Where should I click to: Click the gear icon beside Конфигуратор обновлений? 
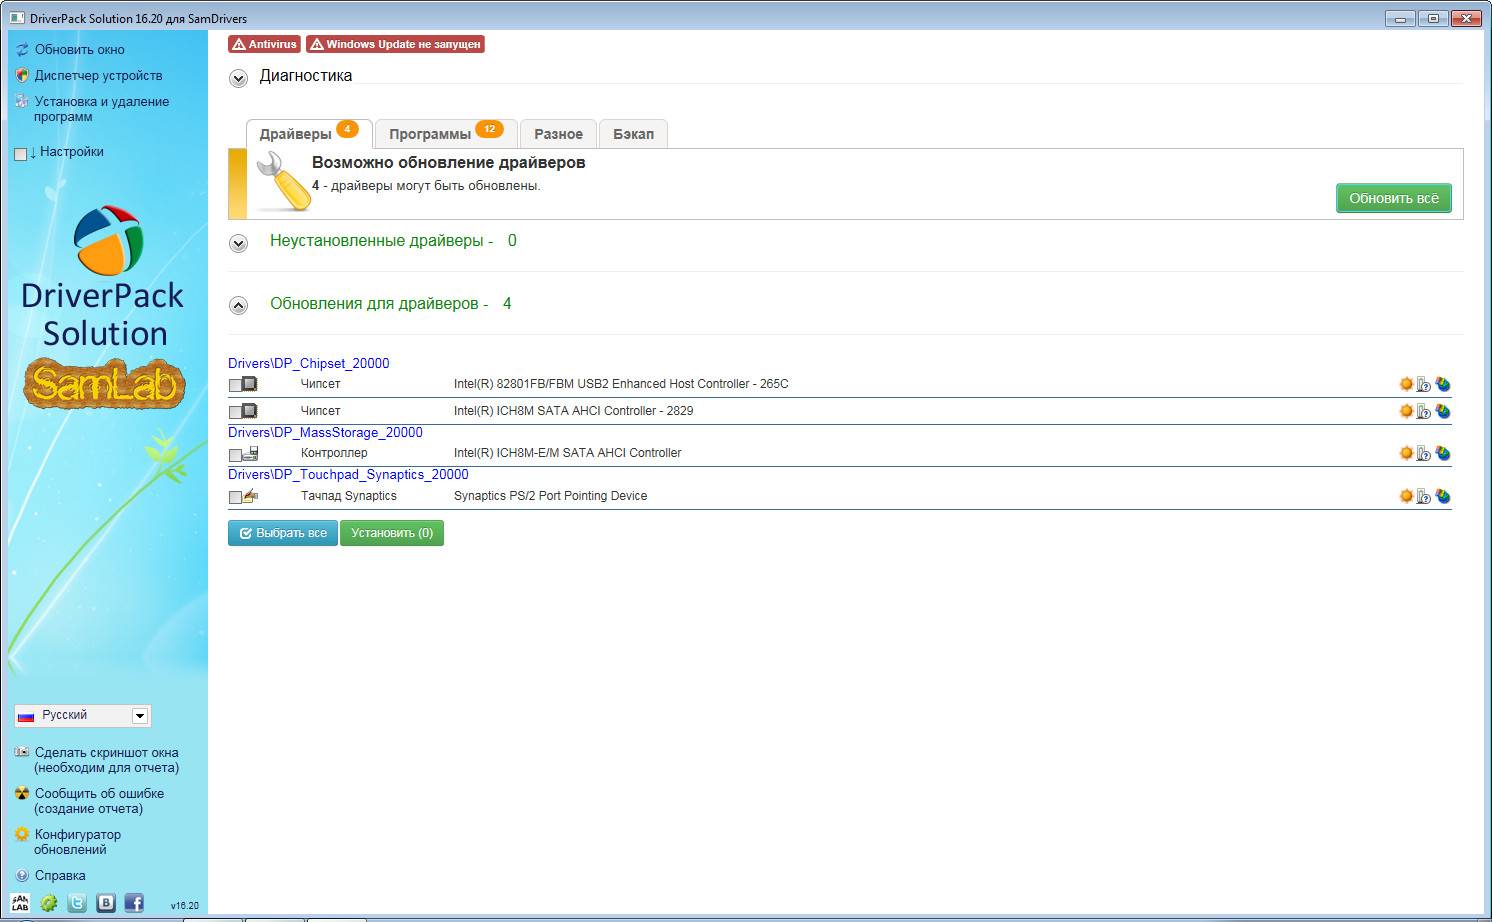click(x=22, y=834)
